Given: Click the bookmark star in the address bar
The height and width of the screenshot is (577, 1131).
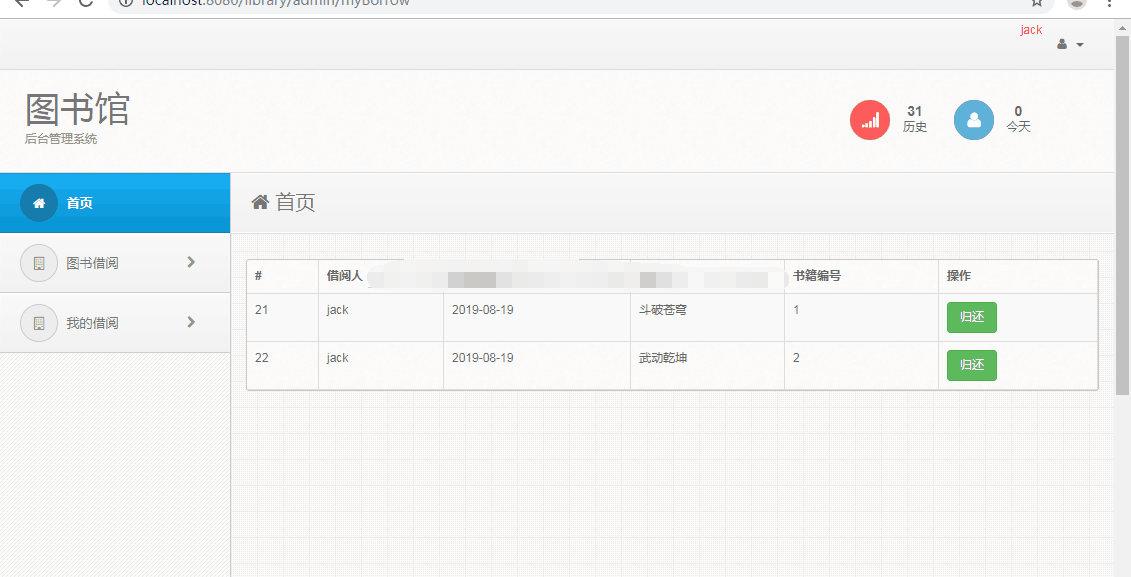Looking at the screenshot, I should point(1036,5).
